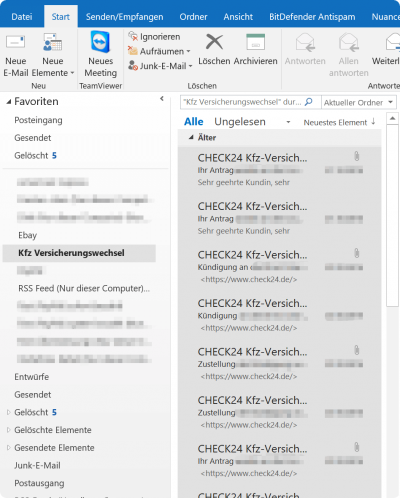Expand the Gelöschte Elemente folder
Image resolution: width=400 pixels, height=498 pixels.
(9, 430)
